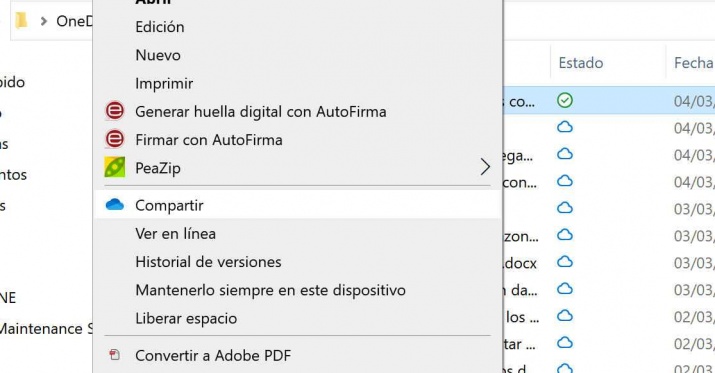The height and width of the screenshot is (373, 715).
Task: Click the file name ending in 'zon...'
Action: 521,236
